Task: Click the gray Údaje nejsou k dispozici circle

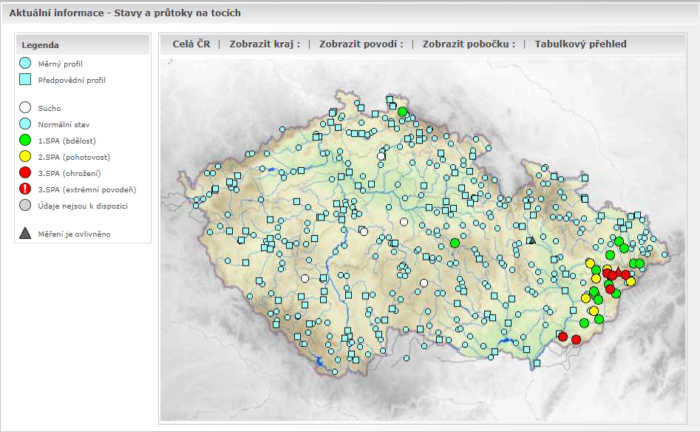Action: 25,205
